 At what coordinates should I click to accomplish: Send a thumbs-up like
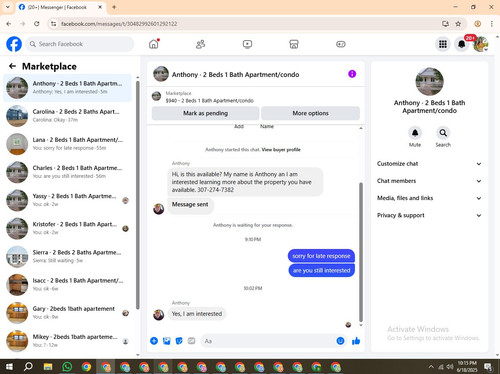pos(356,341)
